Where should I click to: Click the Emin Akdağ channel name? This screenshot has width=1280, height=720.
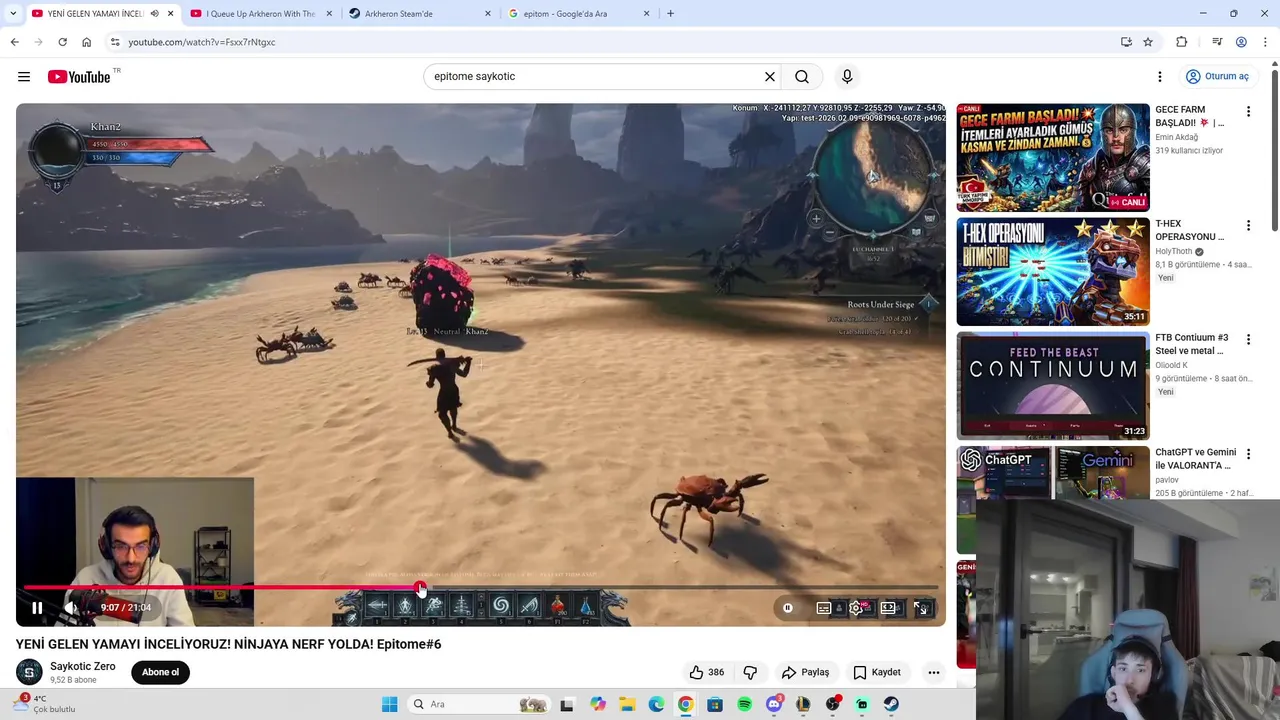coord(1177,137)
